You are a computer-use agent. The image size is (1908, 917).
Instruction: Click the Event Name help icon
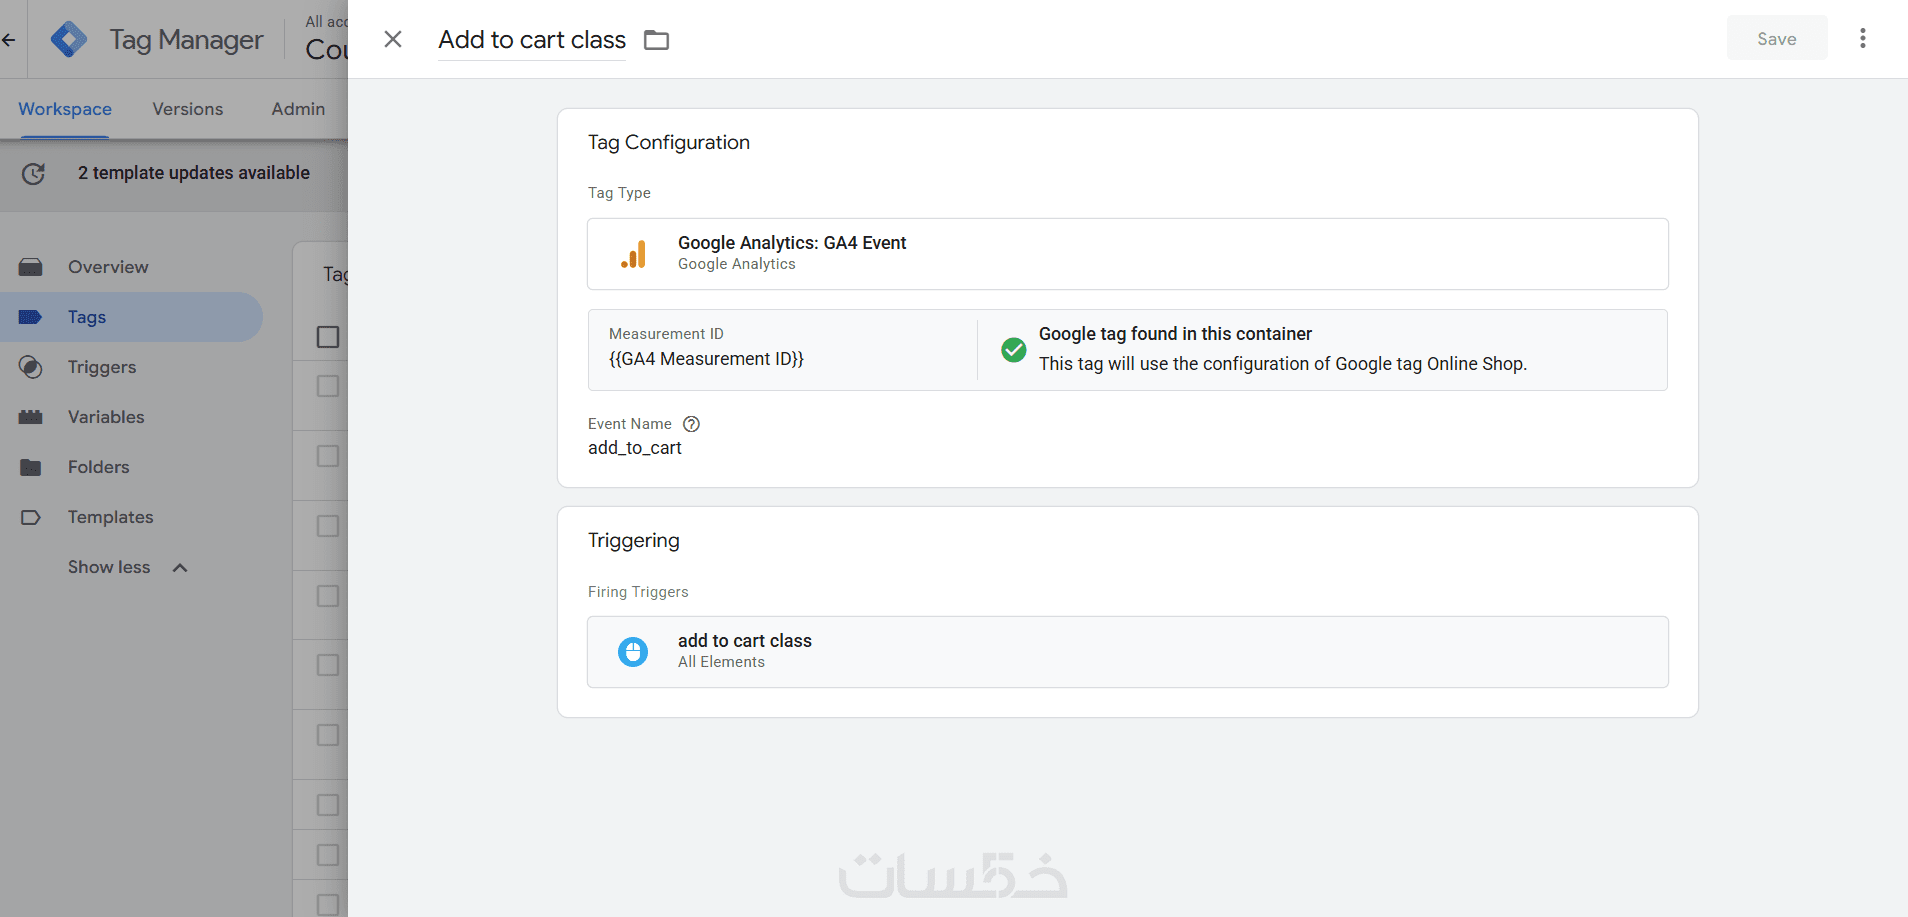click(x=691, y=424)
